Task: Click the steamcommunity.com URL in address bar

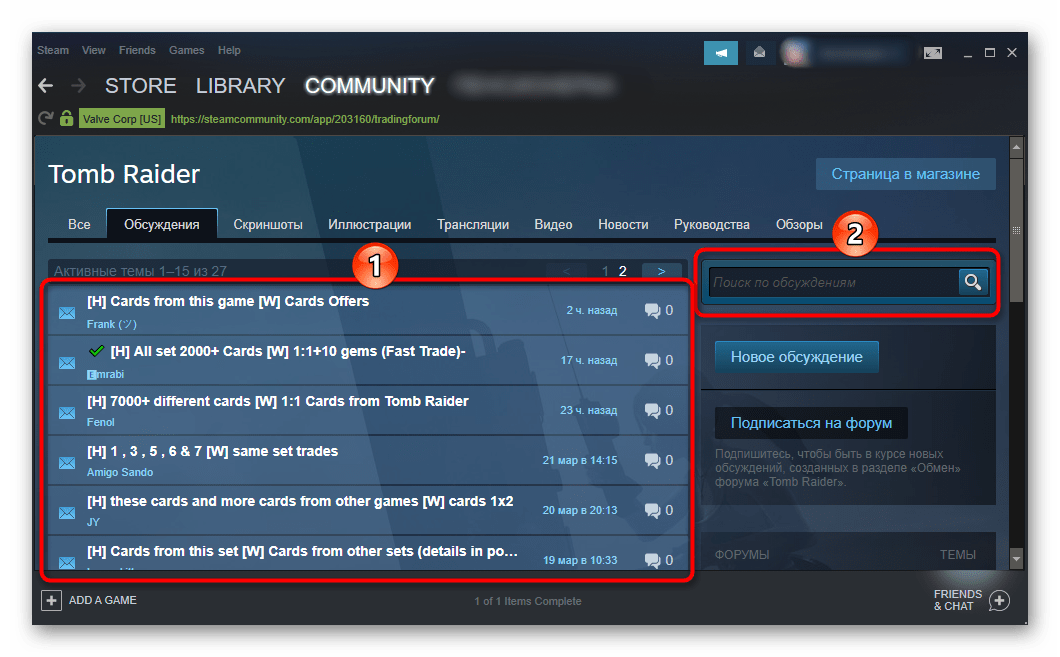Action: pyautogui.click(x=305, y=119)
